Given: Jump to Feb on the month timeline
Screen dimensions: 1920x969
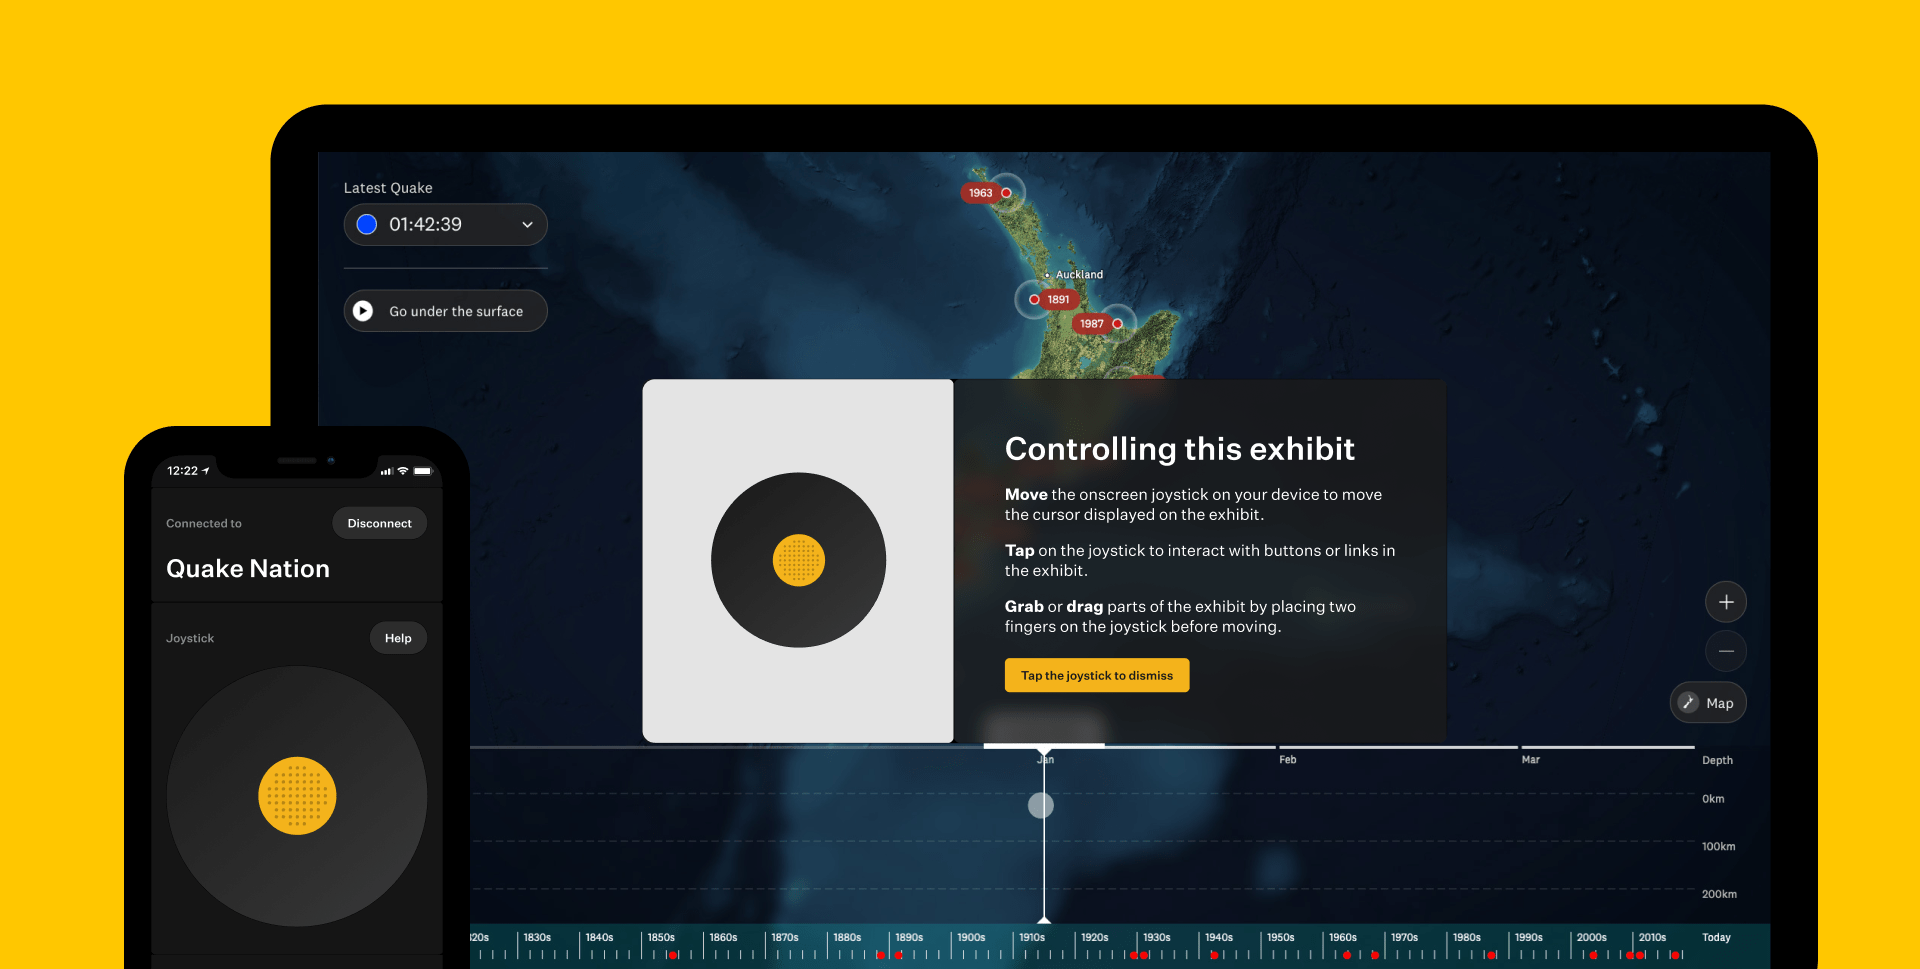Looking at the screenshot, I should click(x=1288, y=760).
